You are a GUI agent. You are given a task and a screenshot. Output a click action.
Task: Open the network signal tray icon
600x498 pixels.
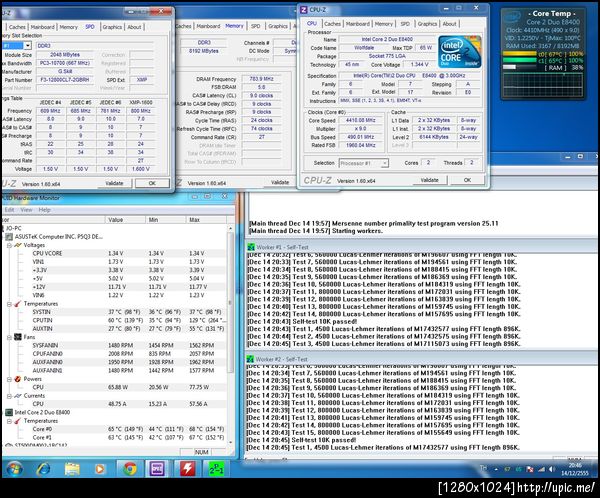pyautogui.click(x=541, y=469)
